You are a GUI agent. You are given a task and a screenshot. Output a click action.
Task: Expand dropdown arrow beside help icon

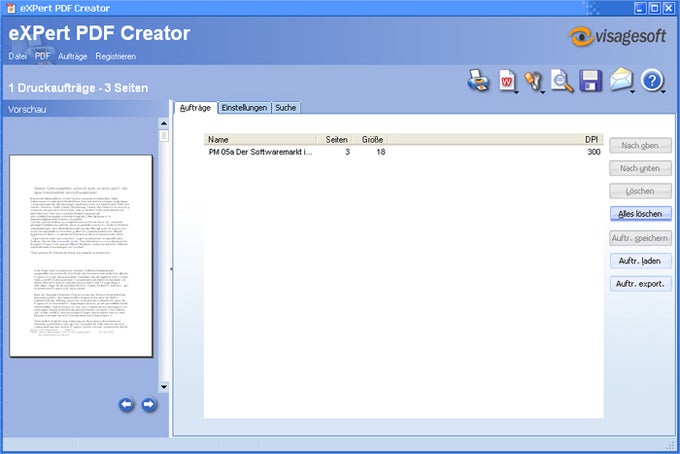click(664, 91)
